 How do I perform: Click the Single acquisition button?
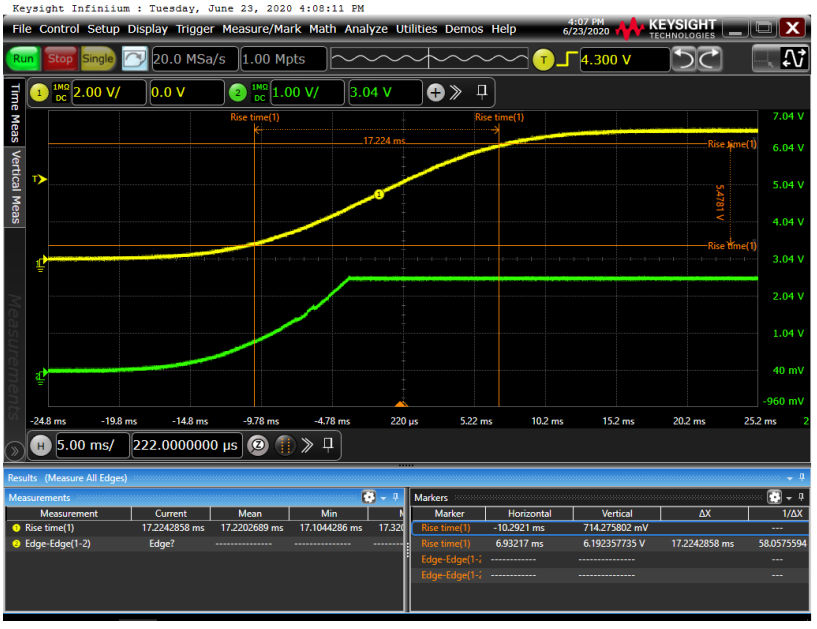[x=98, y=59]
